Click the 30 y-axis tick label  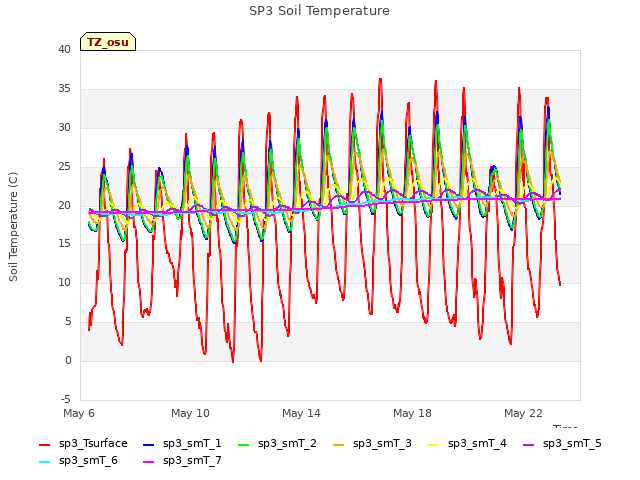[x=64, y=127]
